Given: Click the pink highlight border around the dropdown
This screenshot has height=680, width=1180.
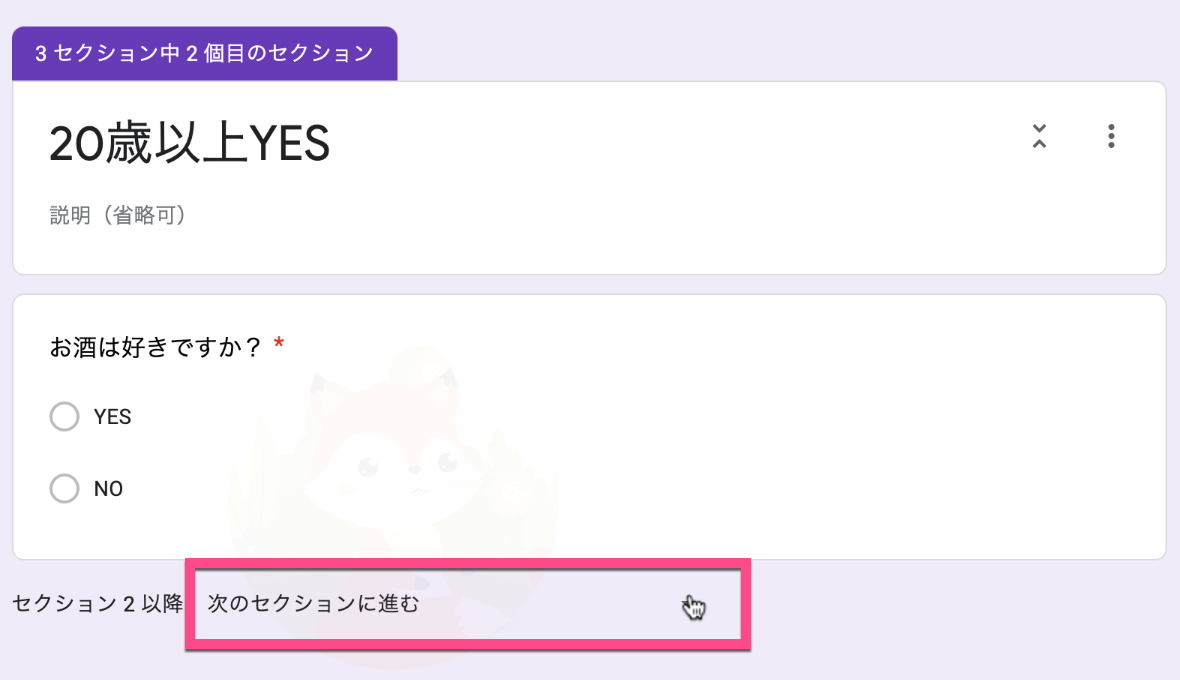Looking at the screenshot, I should tap(468, 563).
